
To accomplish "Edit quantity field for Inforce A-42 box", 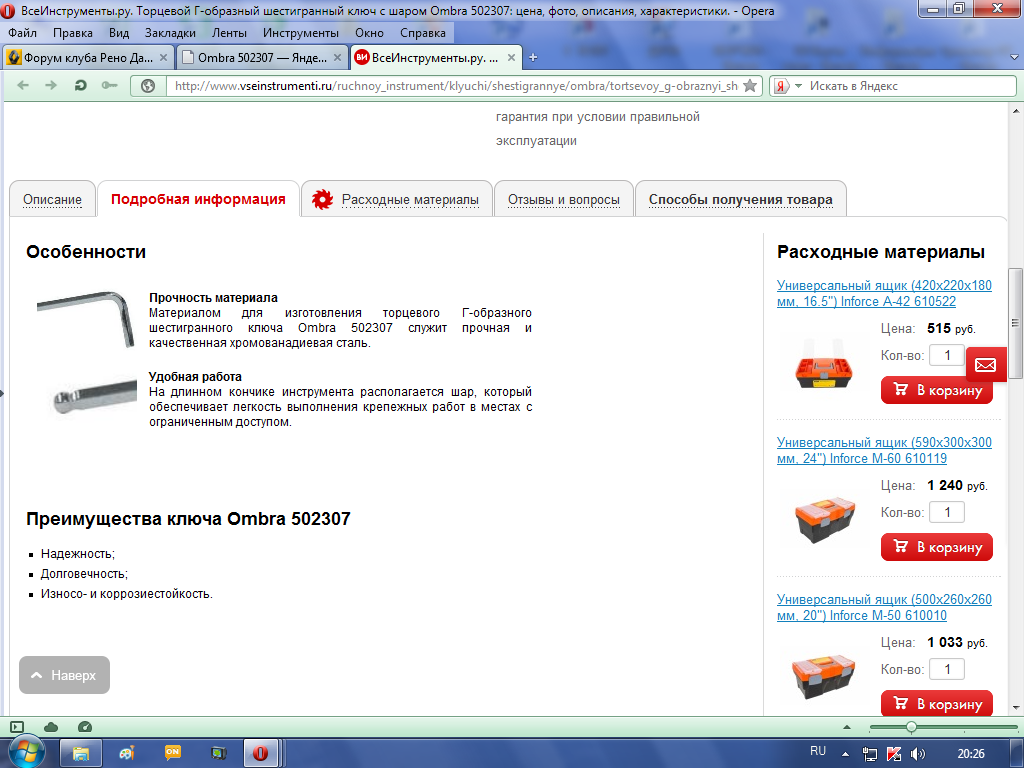I will click(947, 355).
